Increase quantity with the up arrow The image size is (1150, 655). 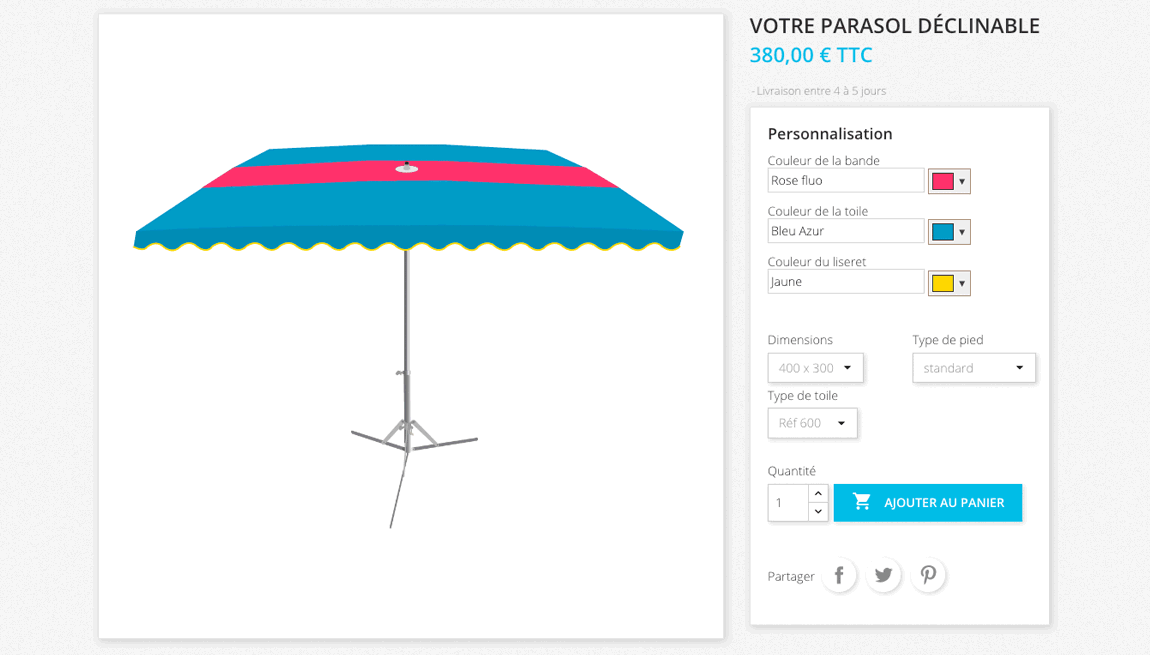click(818, 492)
